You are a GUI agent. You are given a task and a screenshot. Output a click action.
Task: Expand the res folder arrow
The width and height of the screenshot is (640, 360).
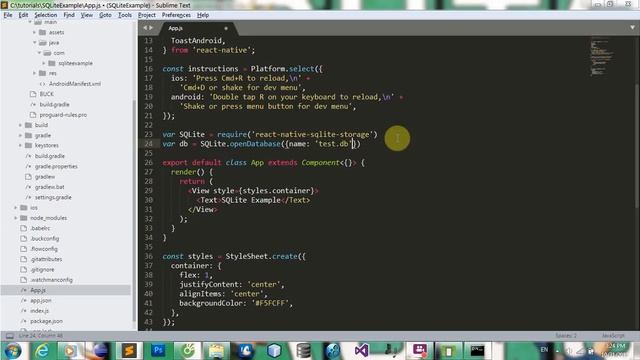pyautogui.click(x=35, y=73)
